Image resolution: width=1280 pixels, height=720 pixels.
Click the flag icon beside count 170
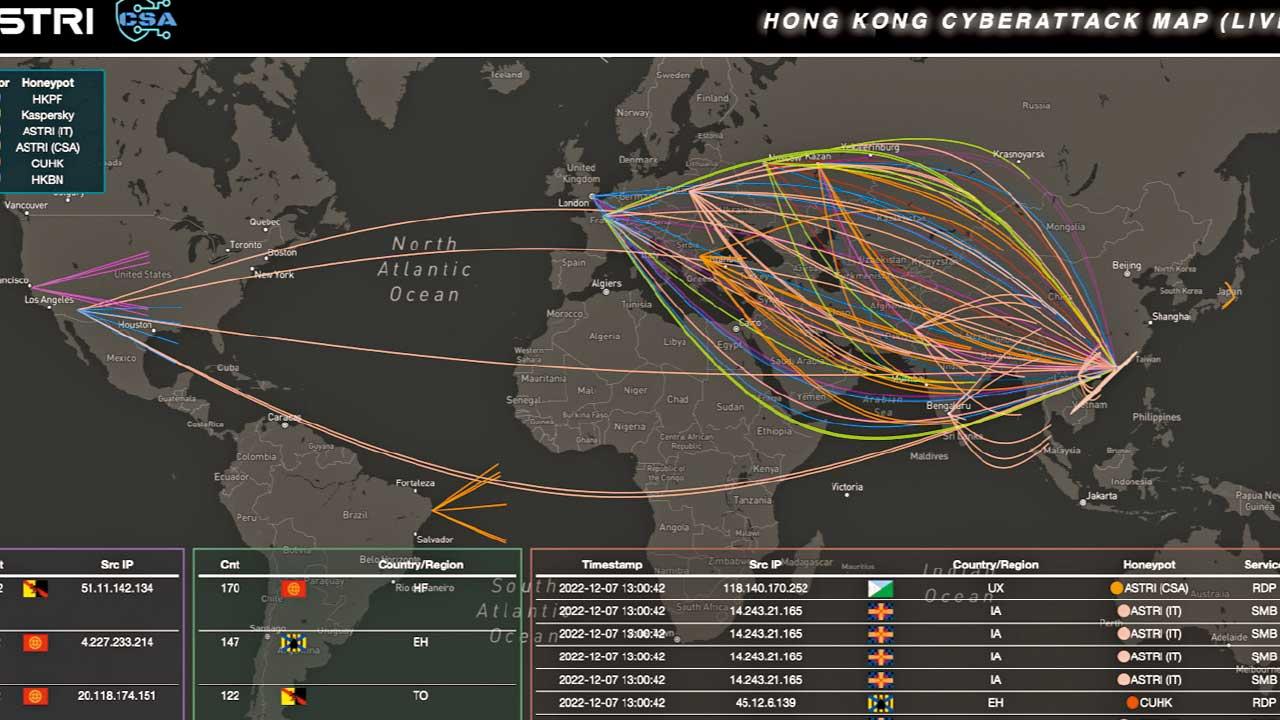[293, 588]
